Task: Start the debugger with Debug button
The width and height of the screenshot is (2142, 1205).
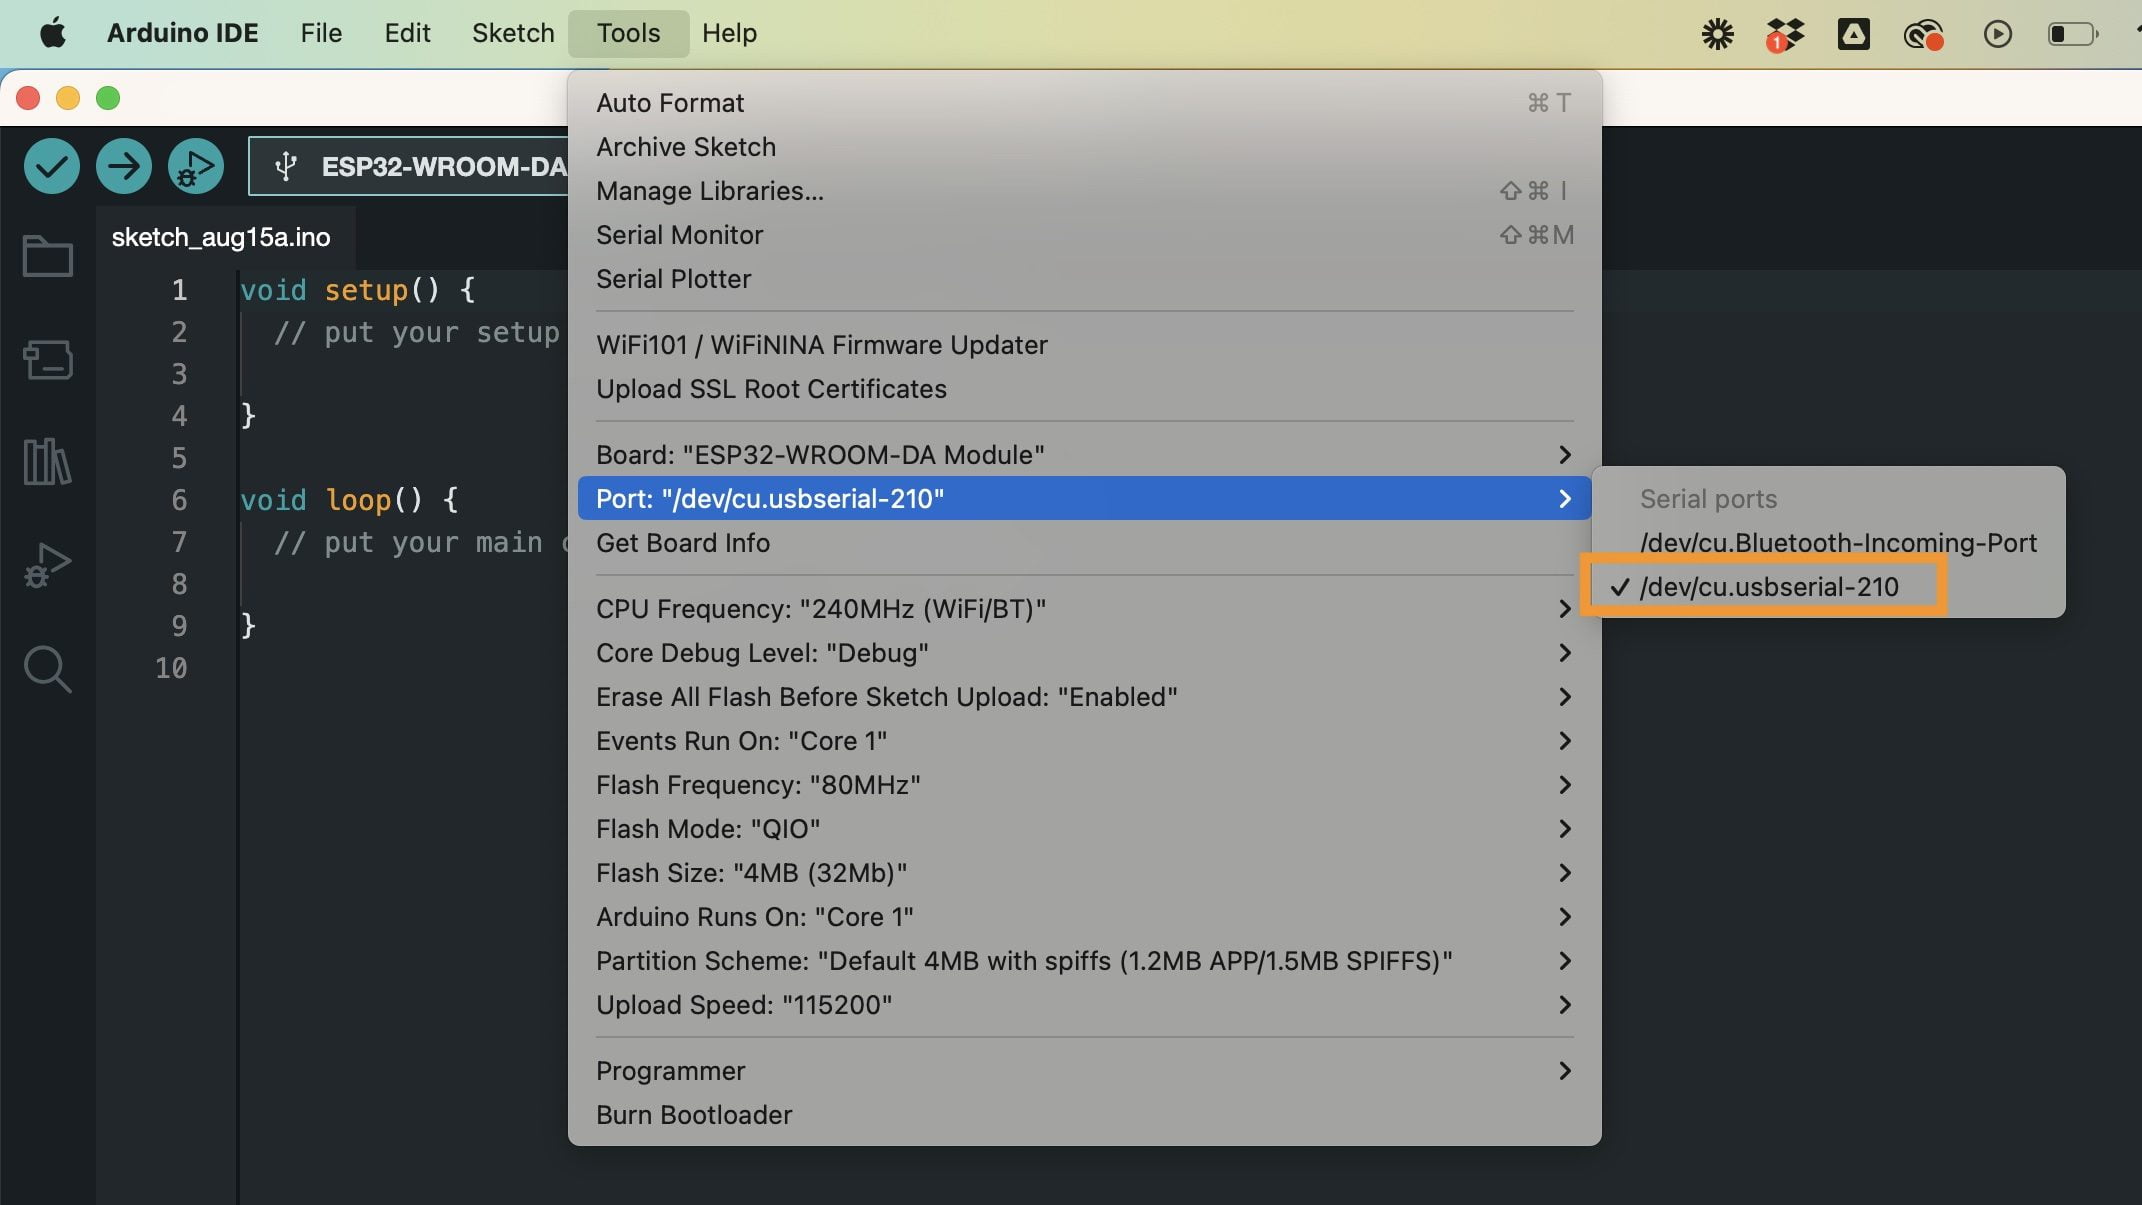Action: tap(196, 166)
